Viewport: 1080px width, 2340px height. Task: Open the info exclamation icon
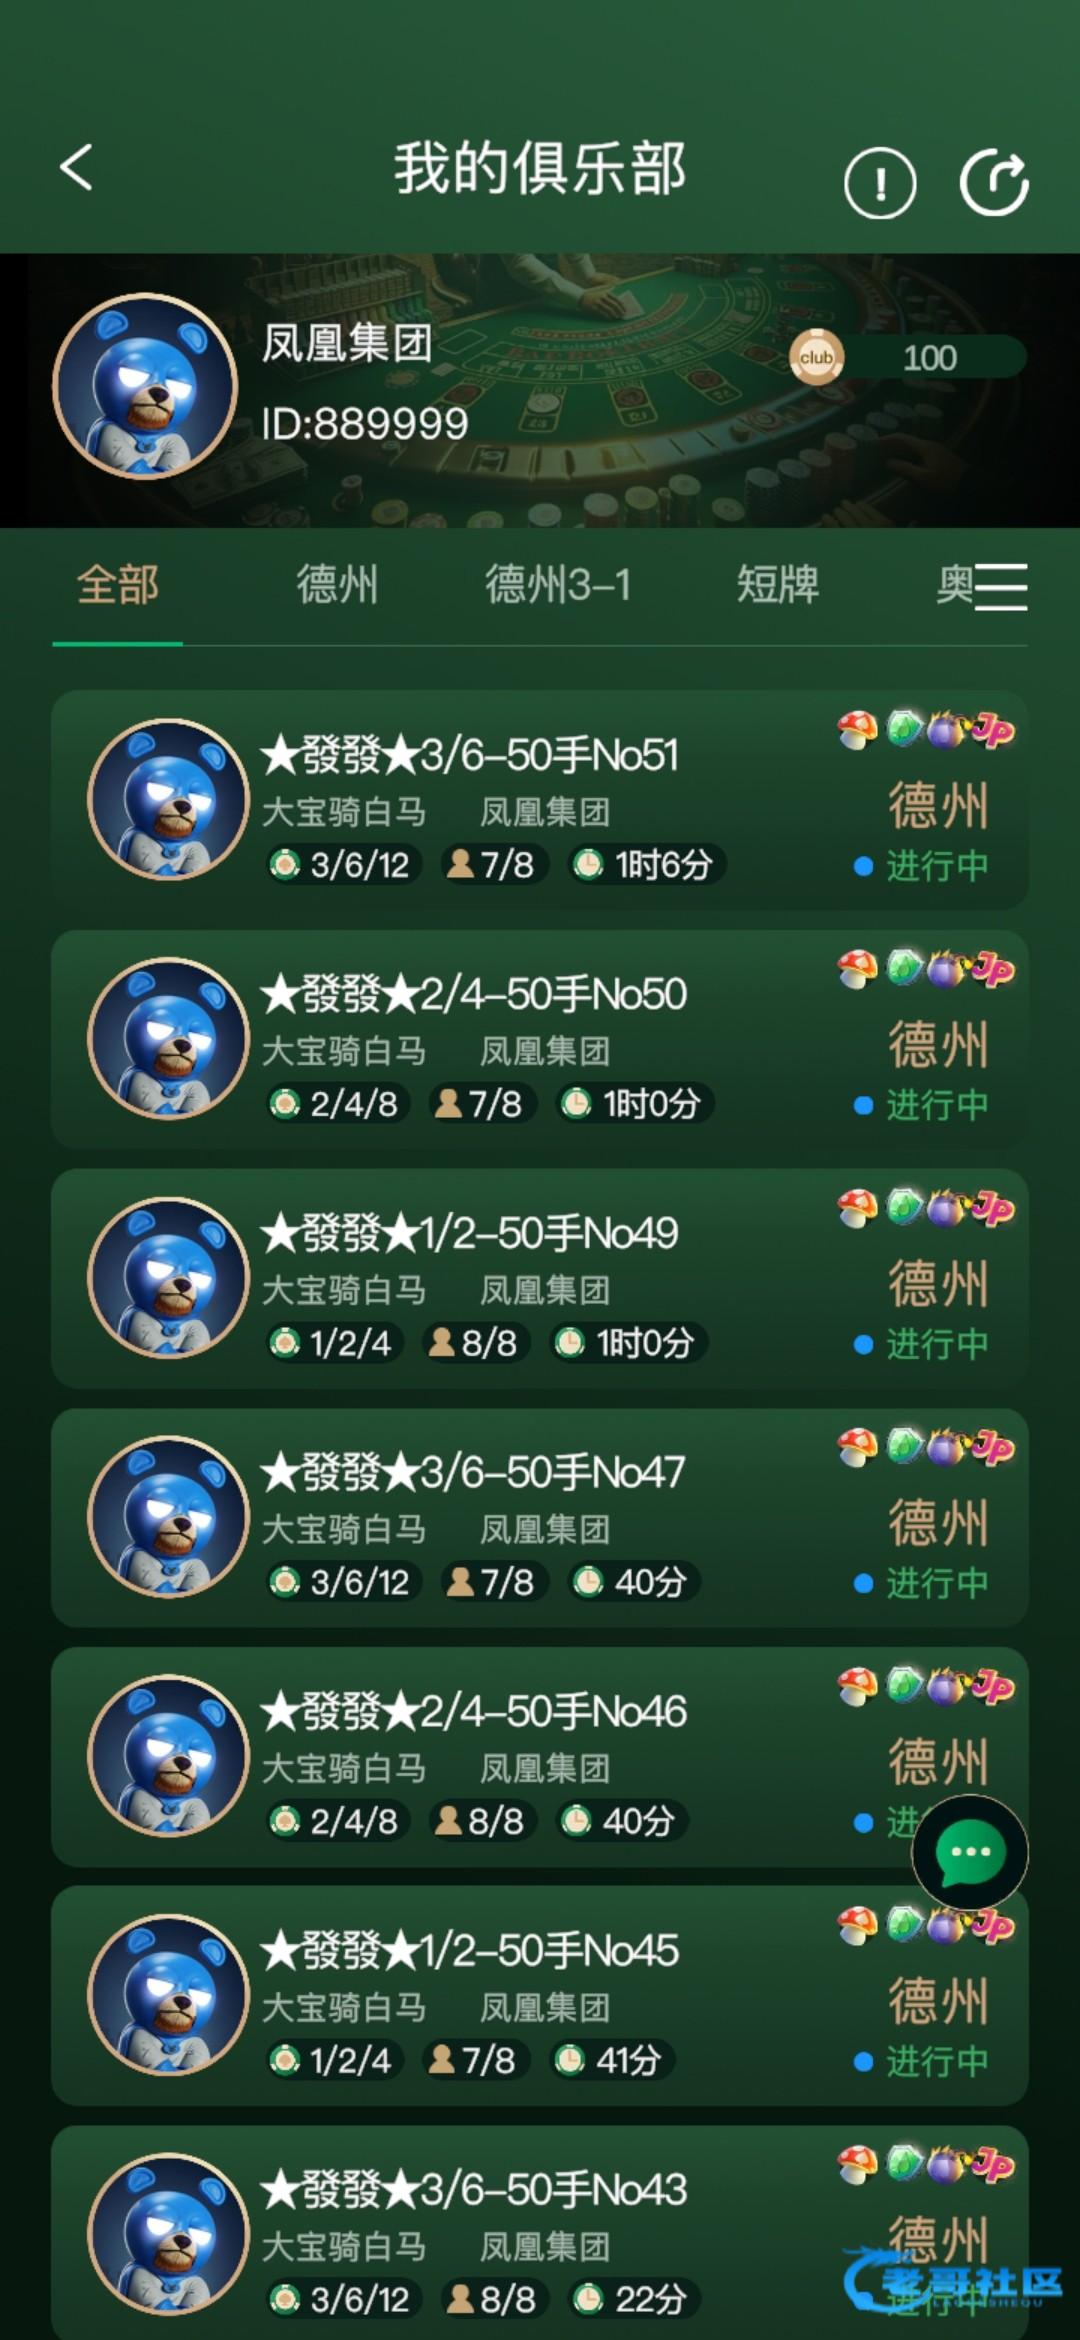(x=880, y=183)
